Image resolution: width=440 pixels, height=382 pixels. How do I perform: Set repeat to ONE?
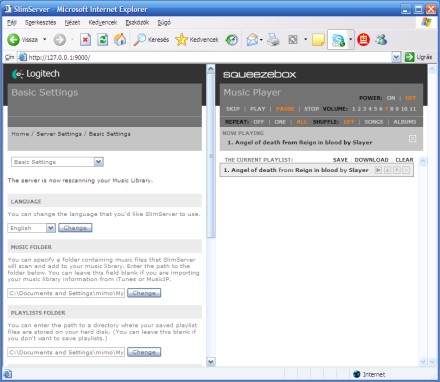pyautogui.click(x=280, y=122)
